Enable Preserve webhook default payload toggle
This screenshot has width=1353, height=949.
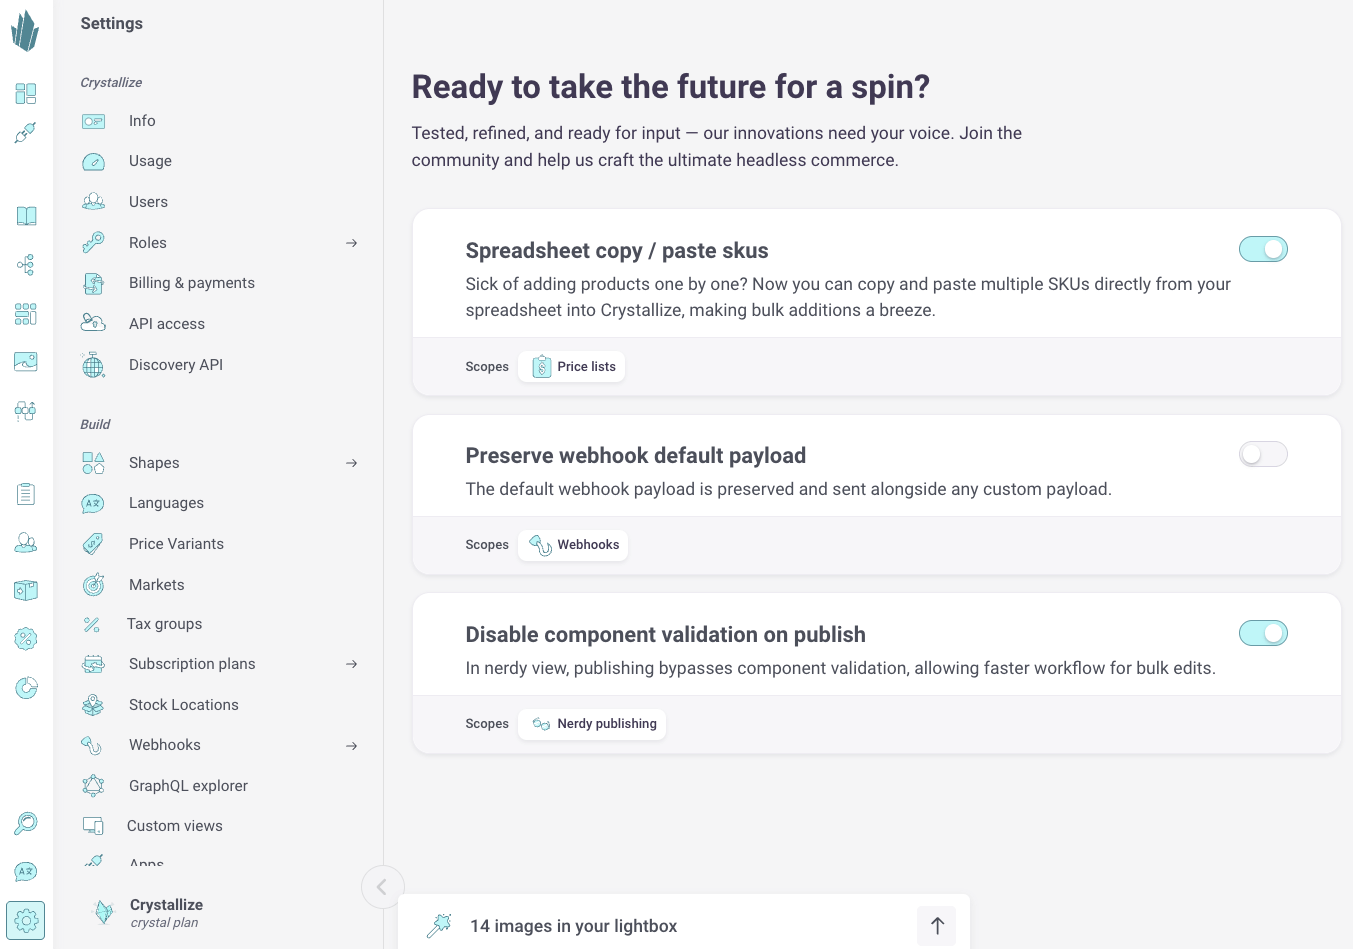click(x=1263, y=455)
